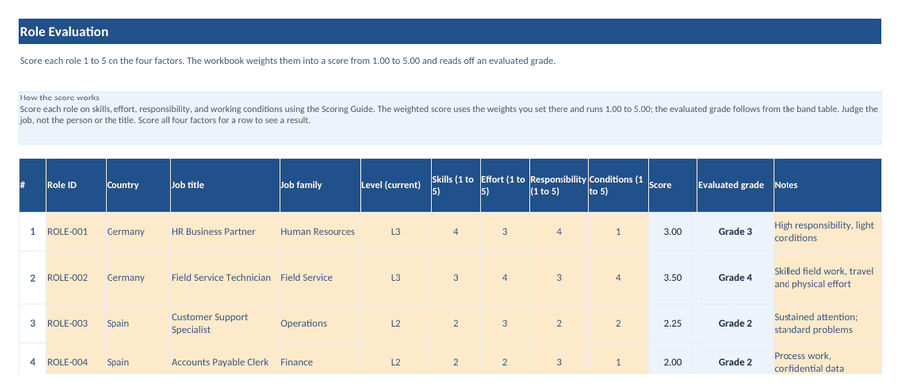Select the Effort score for Customer Support Specialist
Screen dimensions: 900x390
point(505,323)
